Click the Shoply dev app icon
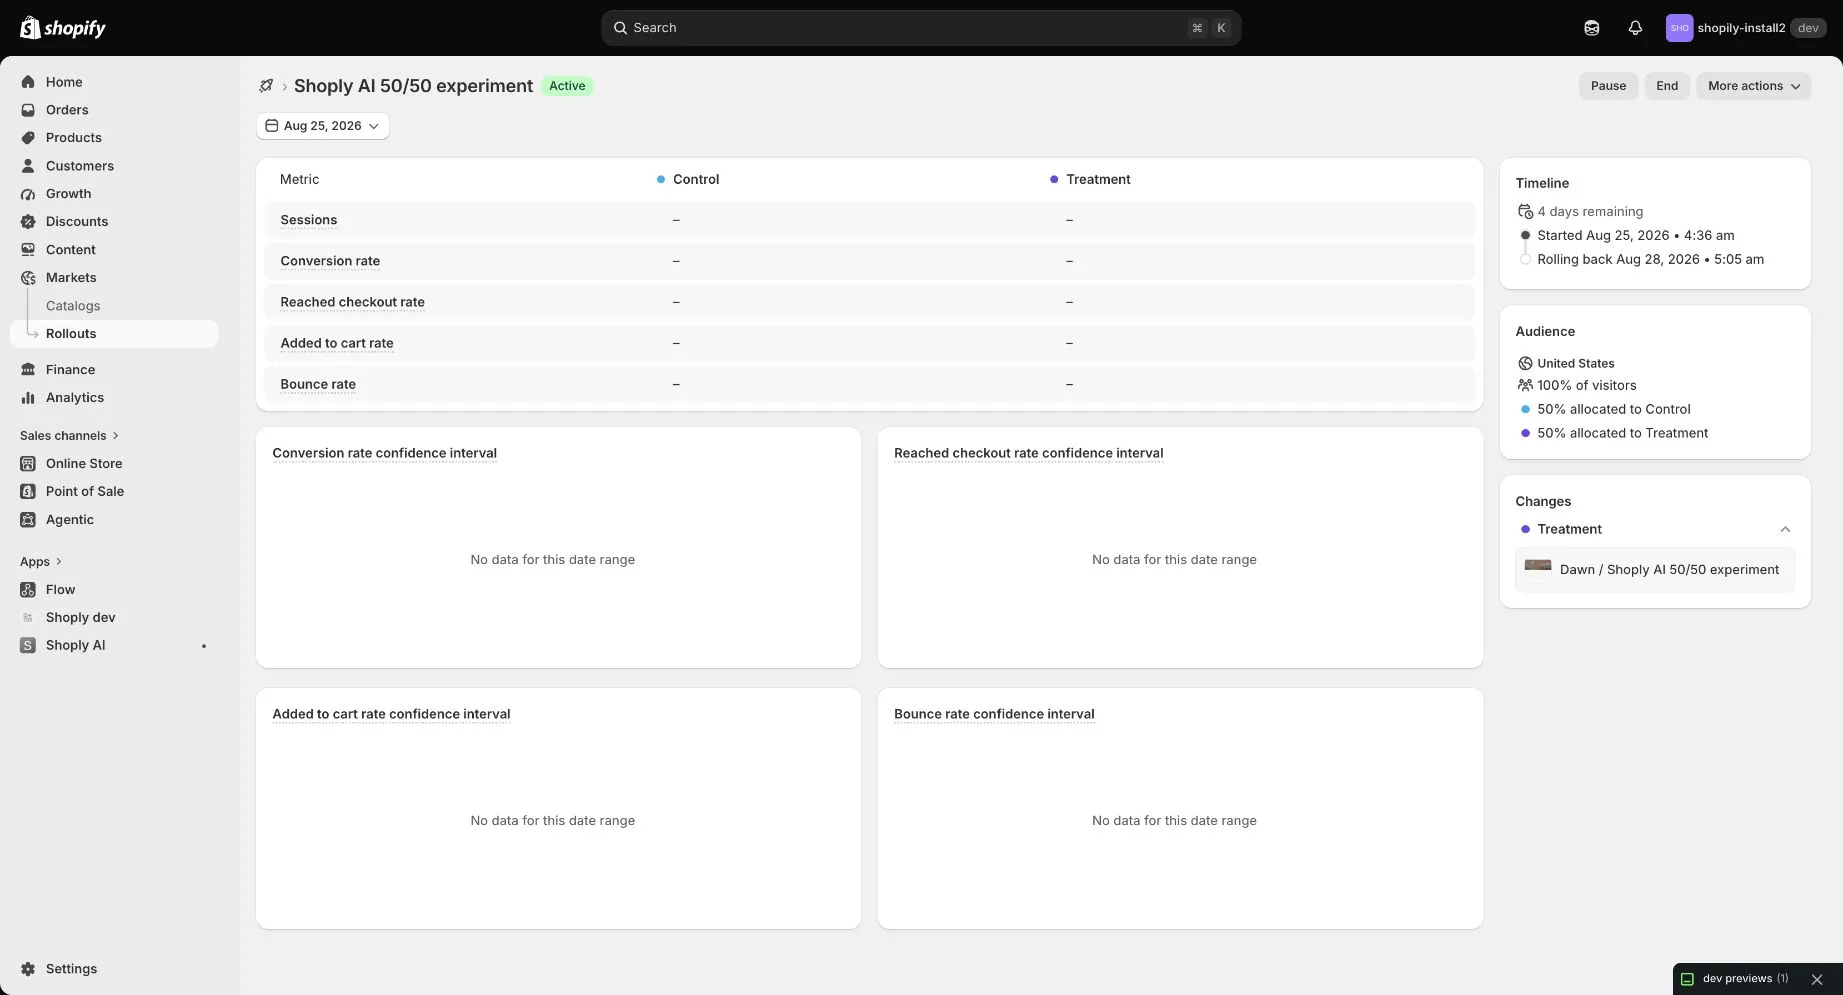1843x995 pixels. [28, 618]
